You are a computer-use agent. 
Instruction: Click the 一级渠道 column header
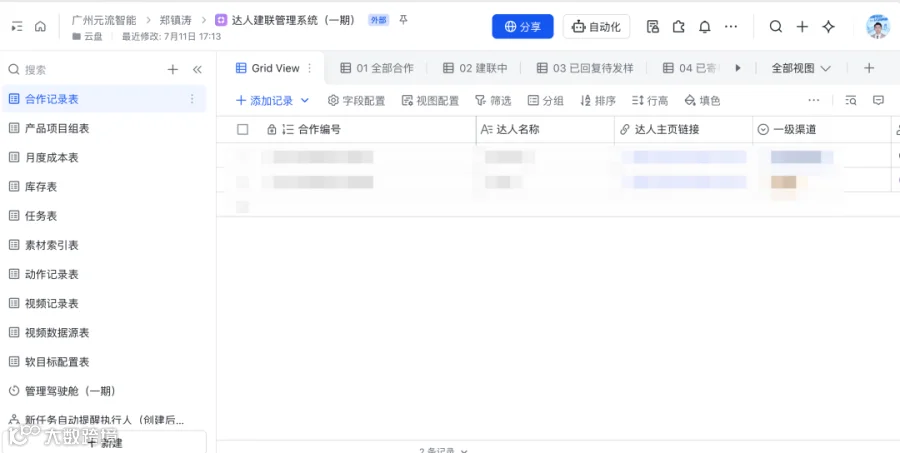click(821, 130)
